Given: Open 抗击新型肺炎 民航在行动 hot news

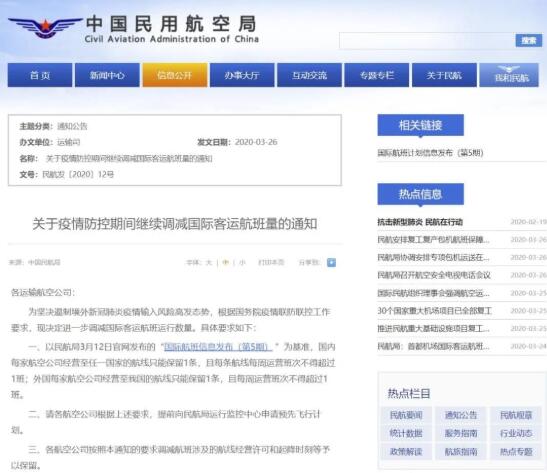Looking at the screenshot, I should coord(420,222).
